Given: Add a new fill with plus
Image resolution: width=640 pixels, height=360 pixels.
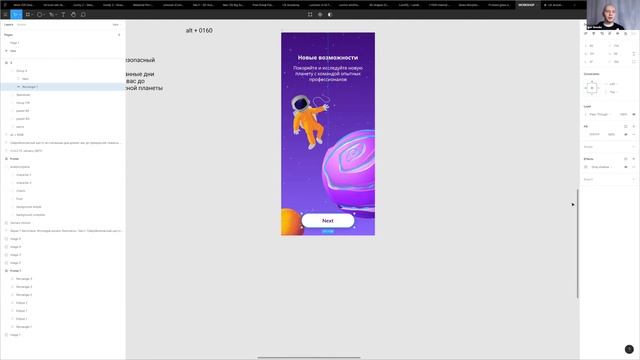Looking at the screenshot, I should [x=634, y=127].
